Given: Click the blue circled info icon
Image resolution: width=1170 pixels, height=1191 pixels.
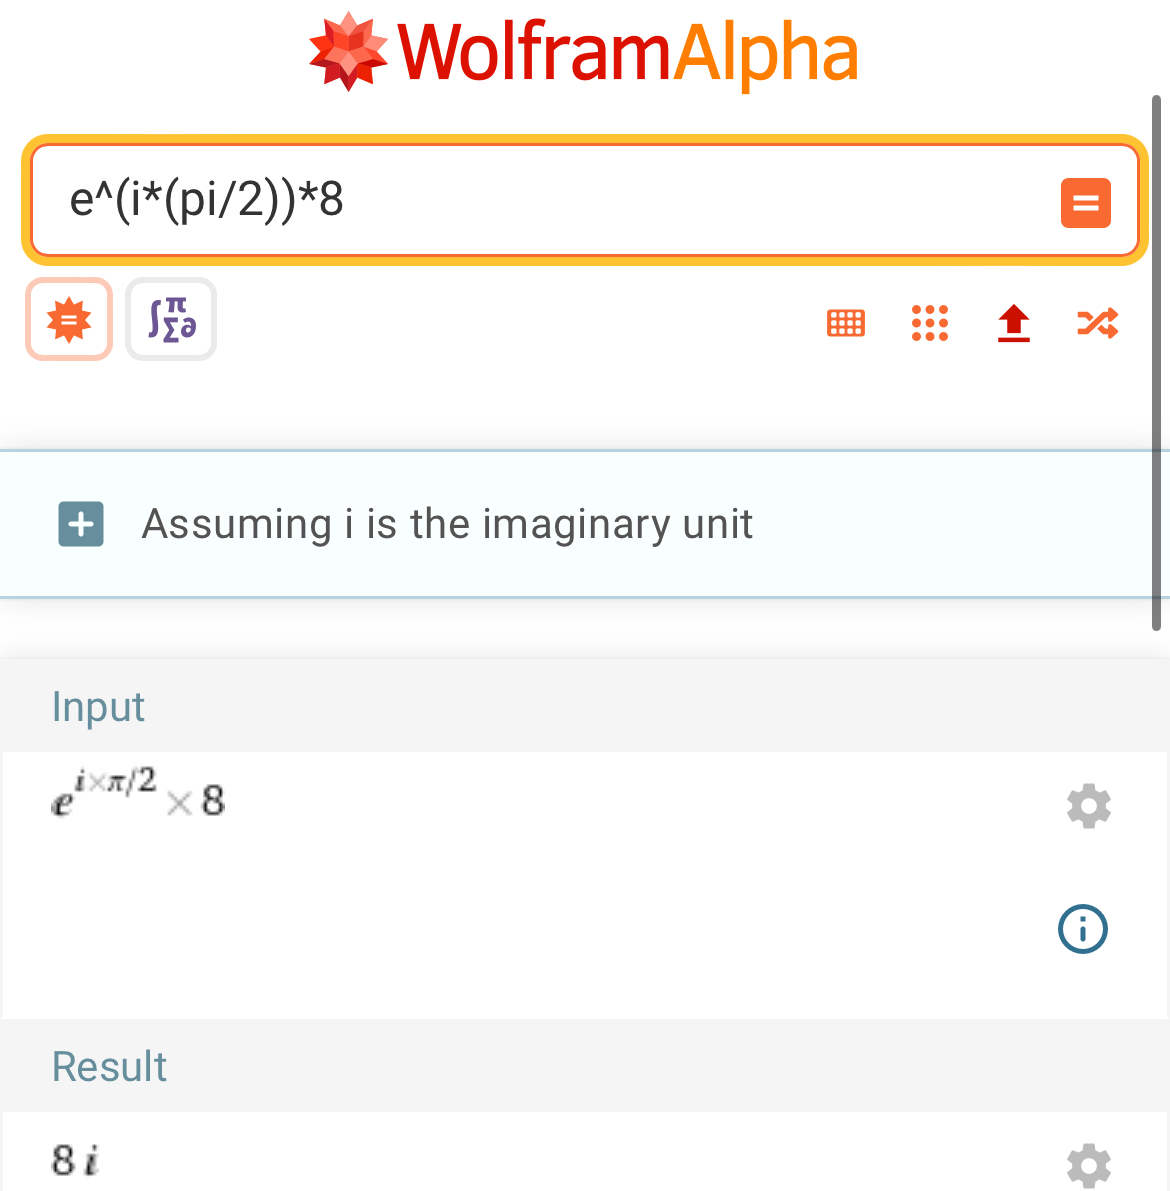Looking at the screenshot, I should click(1082, 929).
